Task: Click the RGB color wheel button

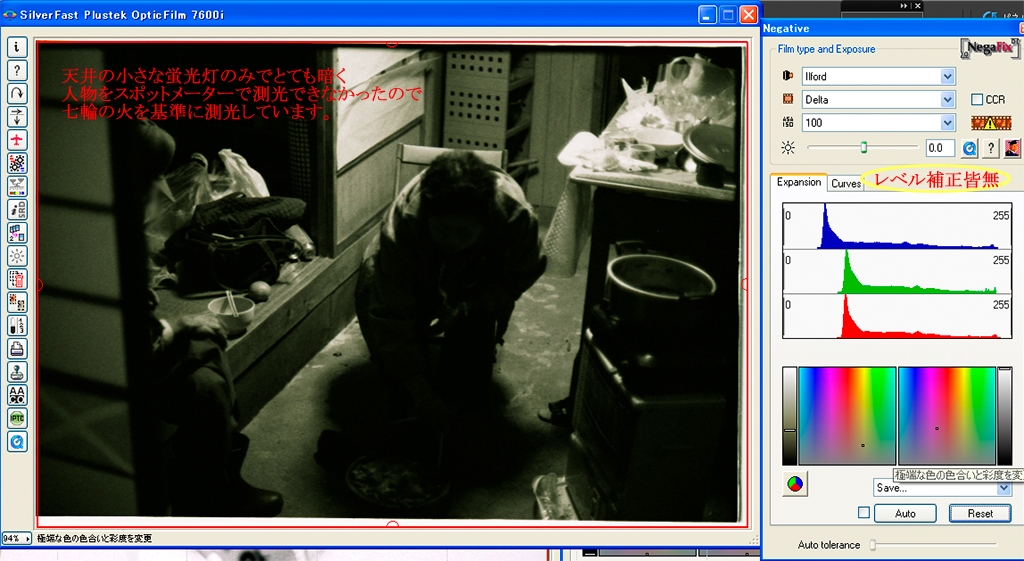Action: tap(795, 484)
